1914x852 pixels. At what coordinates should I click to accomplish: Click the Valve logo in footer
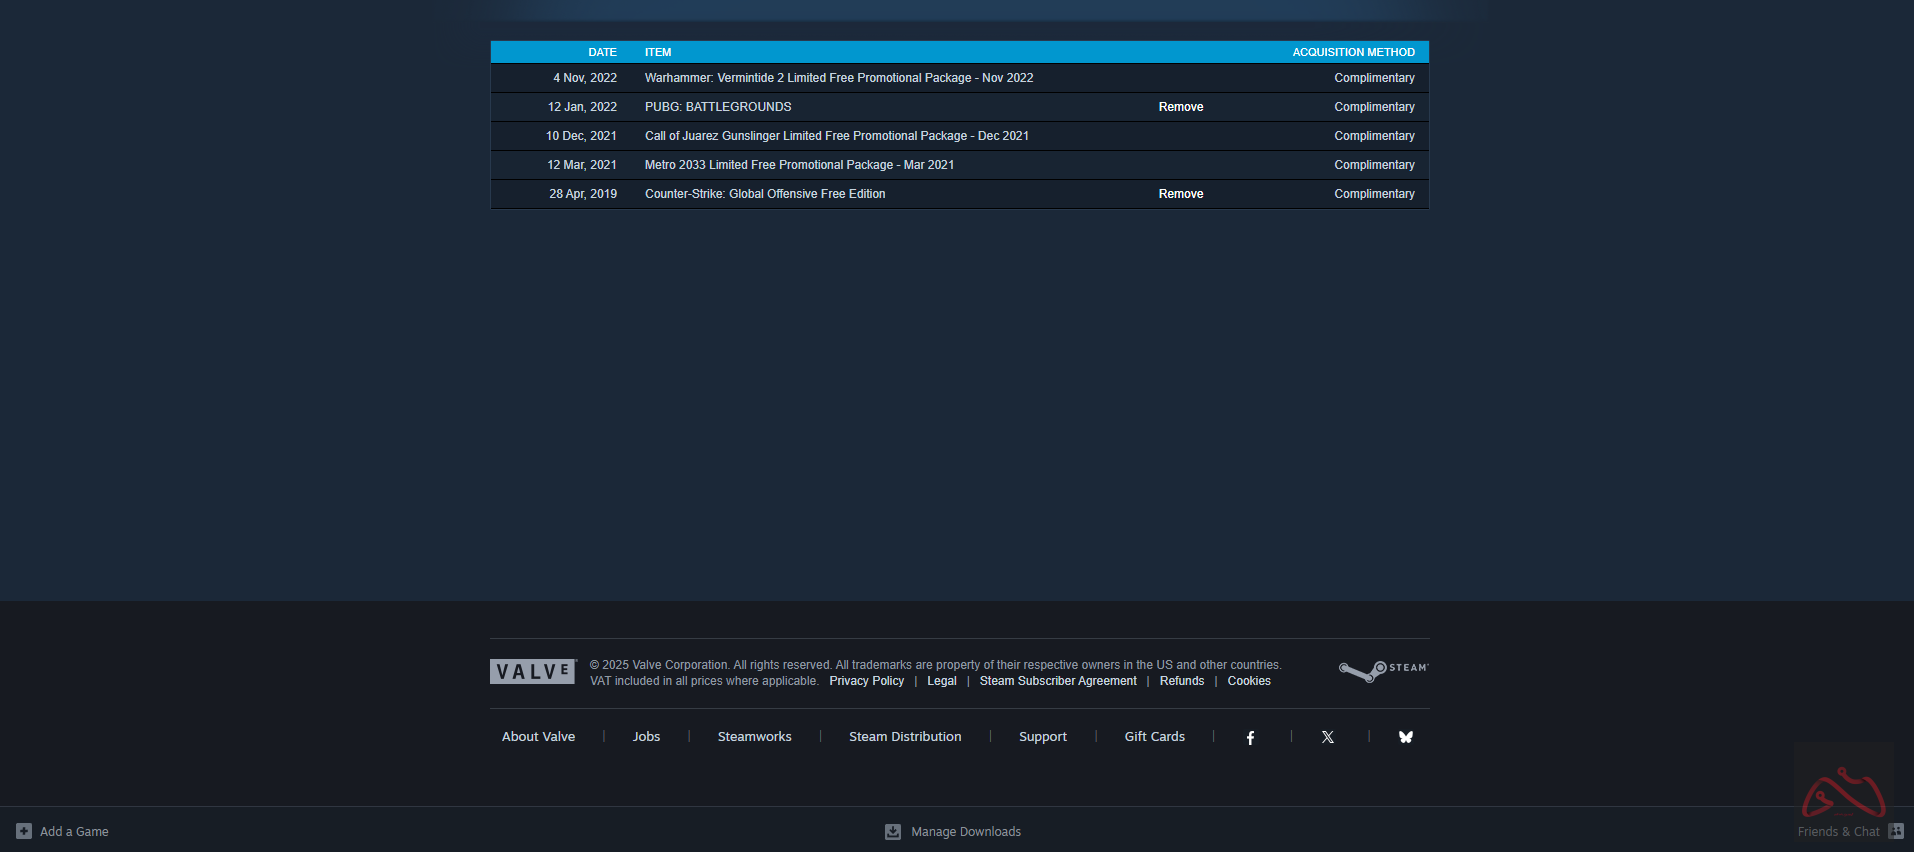tap(533, 672)
